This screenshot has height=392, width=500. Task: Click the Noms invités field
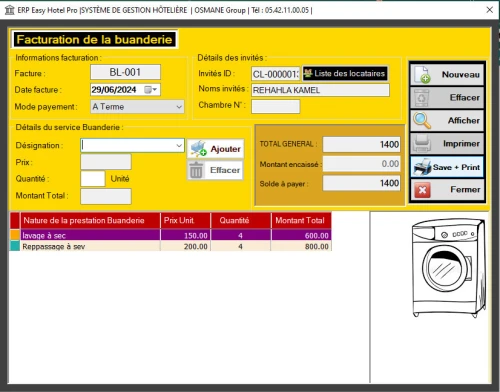coord(320,90)
